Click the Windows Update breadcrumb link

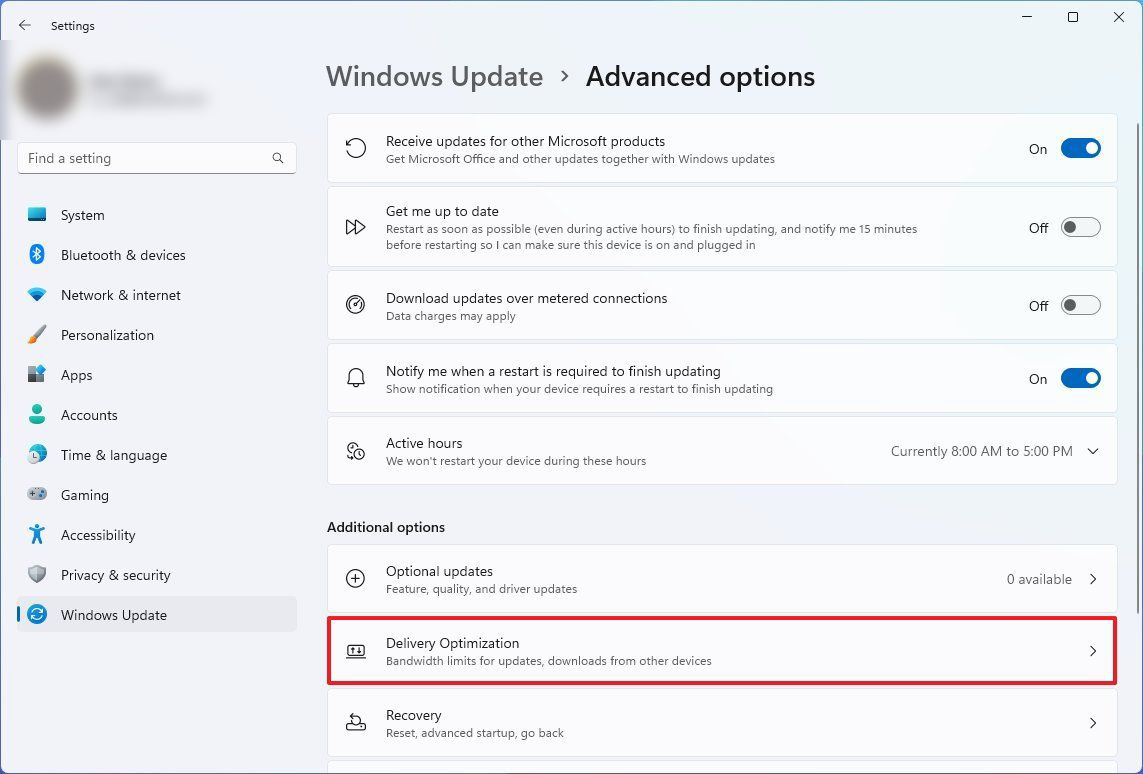(434, 77)
